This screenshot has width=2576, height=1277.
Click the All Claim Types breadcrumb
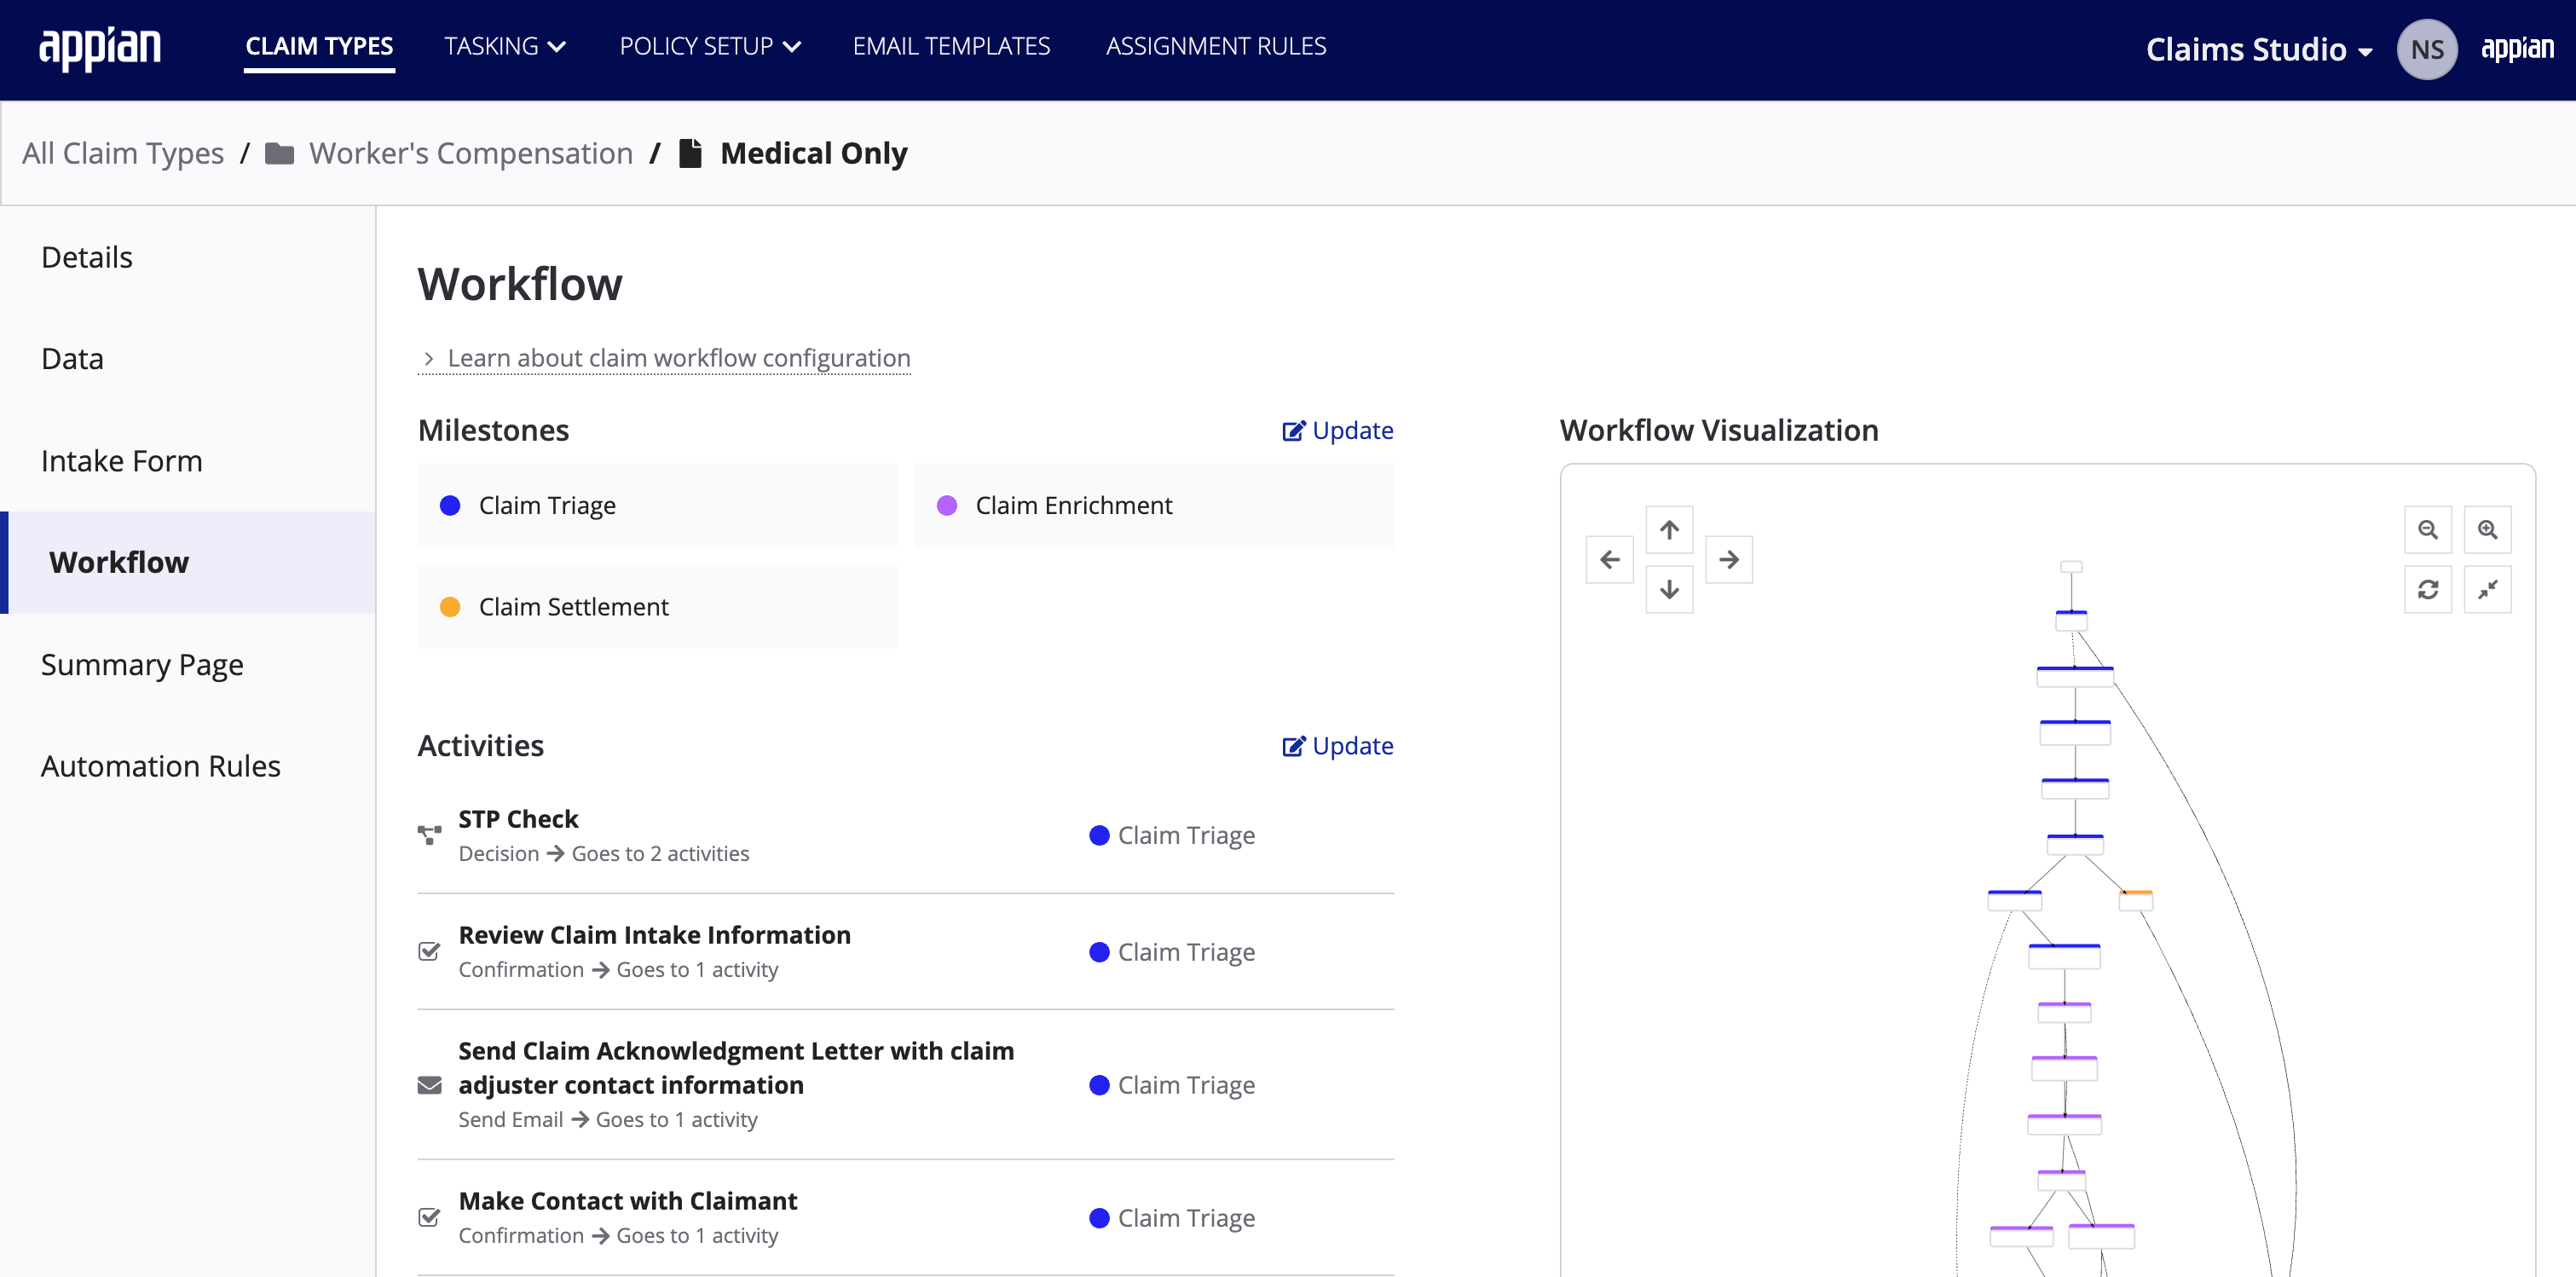123,153
